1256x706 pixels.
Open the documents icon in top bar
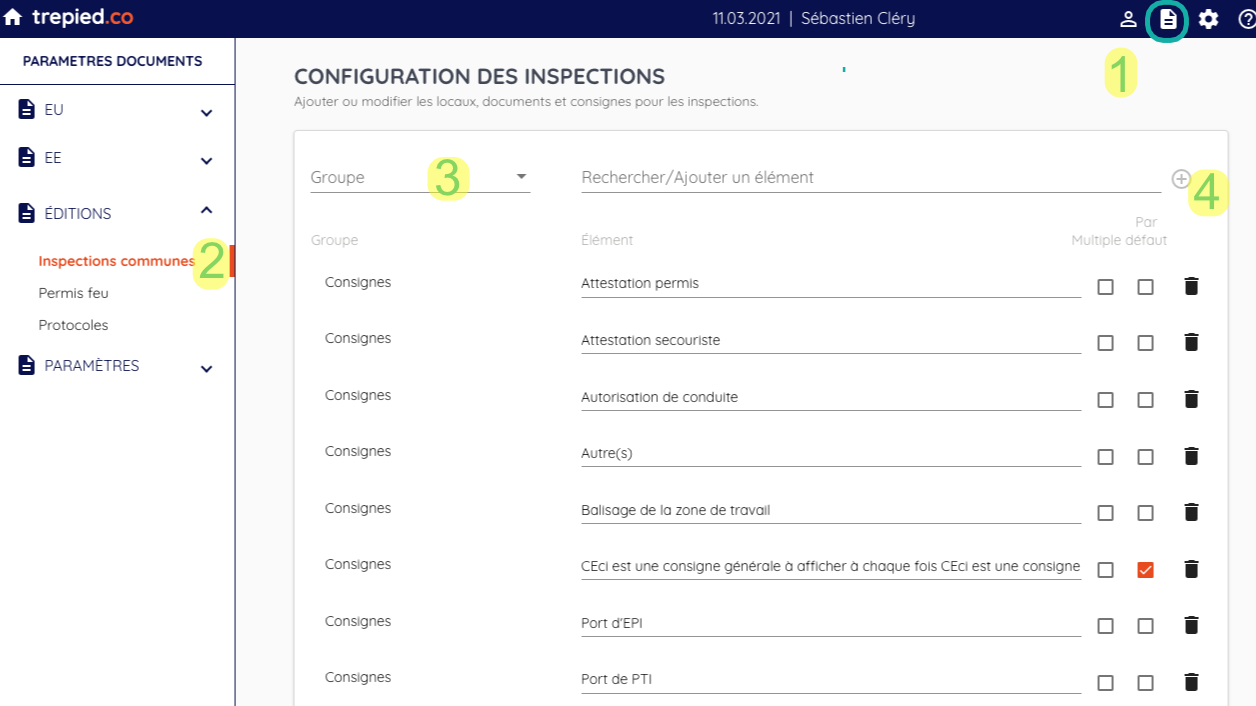tap(1167, 19)
